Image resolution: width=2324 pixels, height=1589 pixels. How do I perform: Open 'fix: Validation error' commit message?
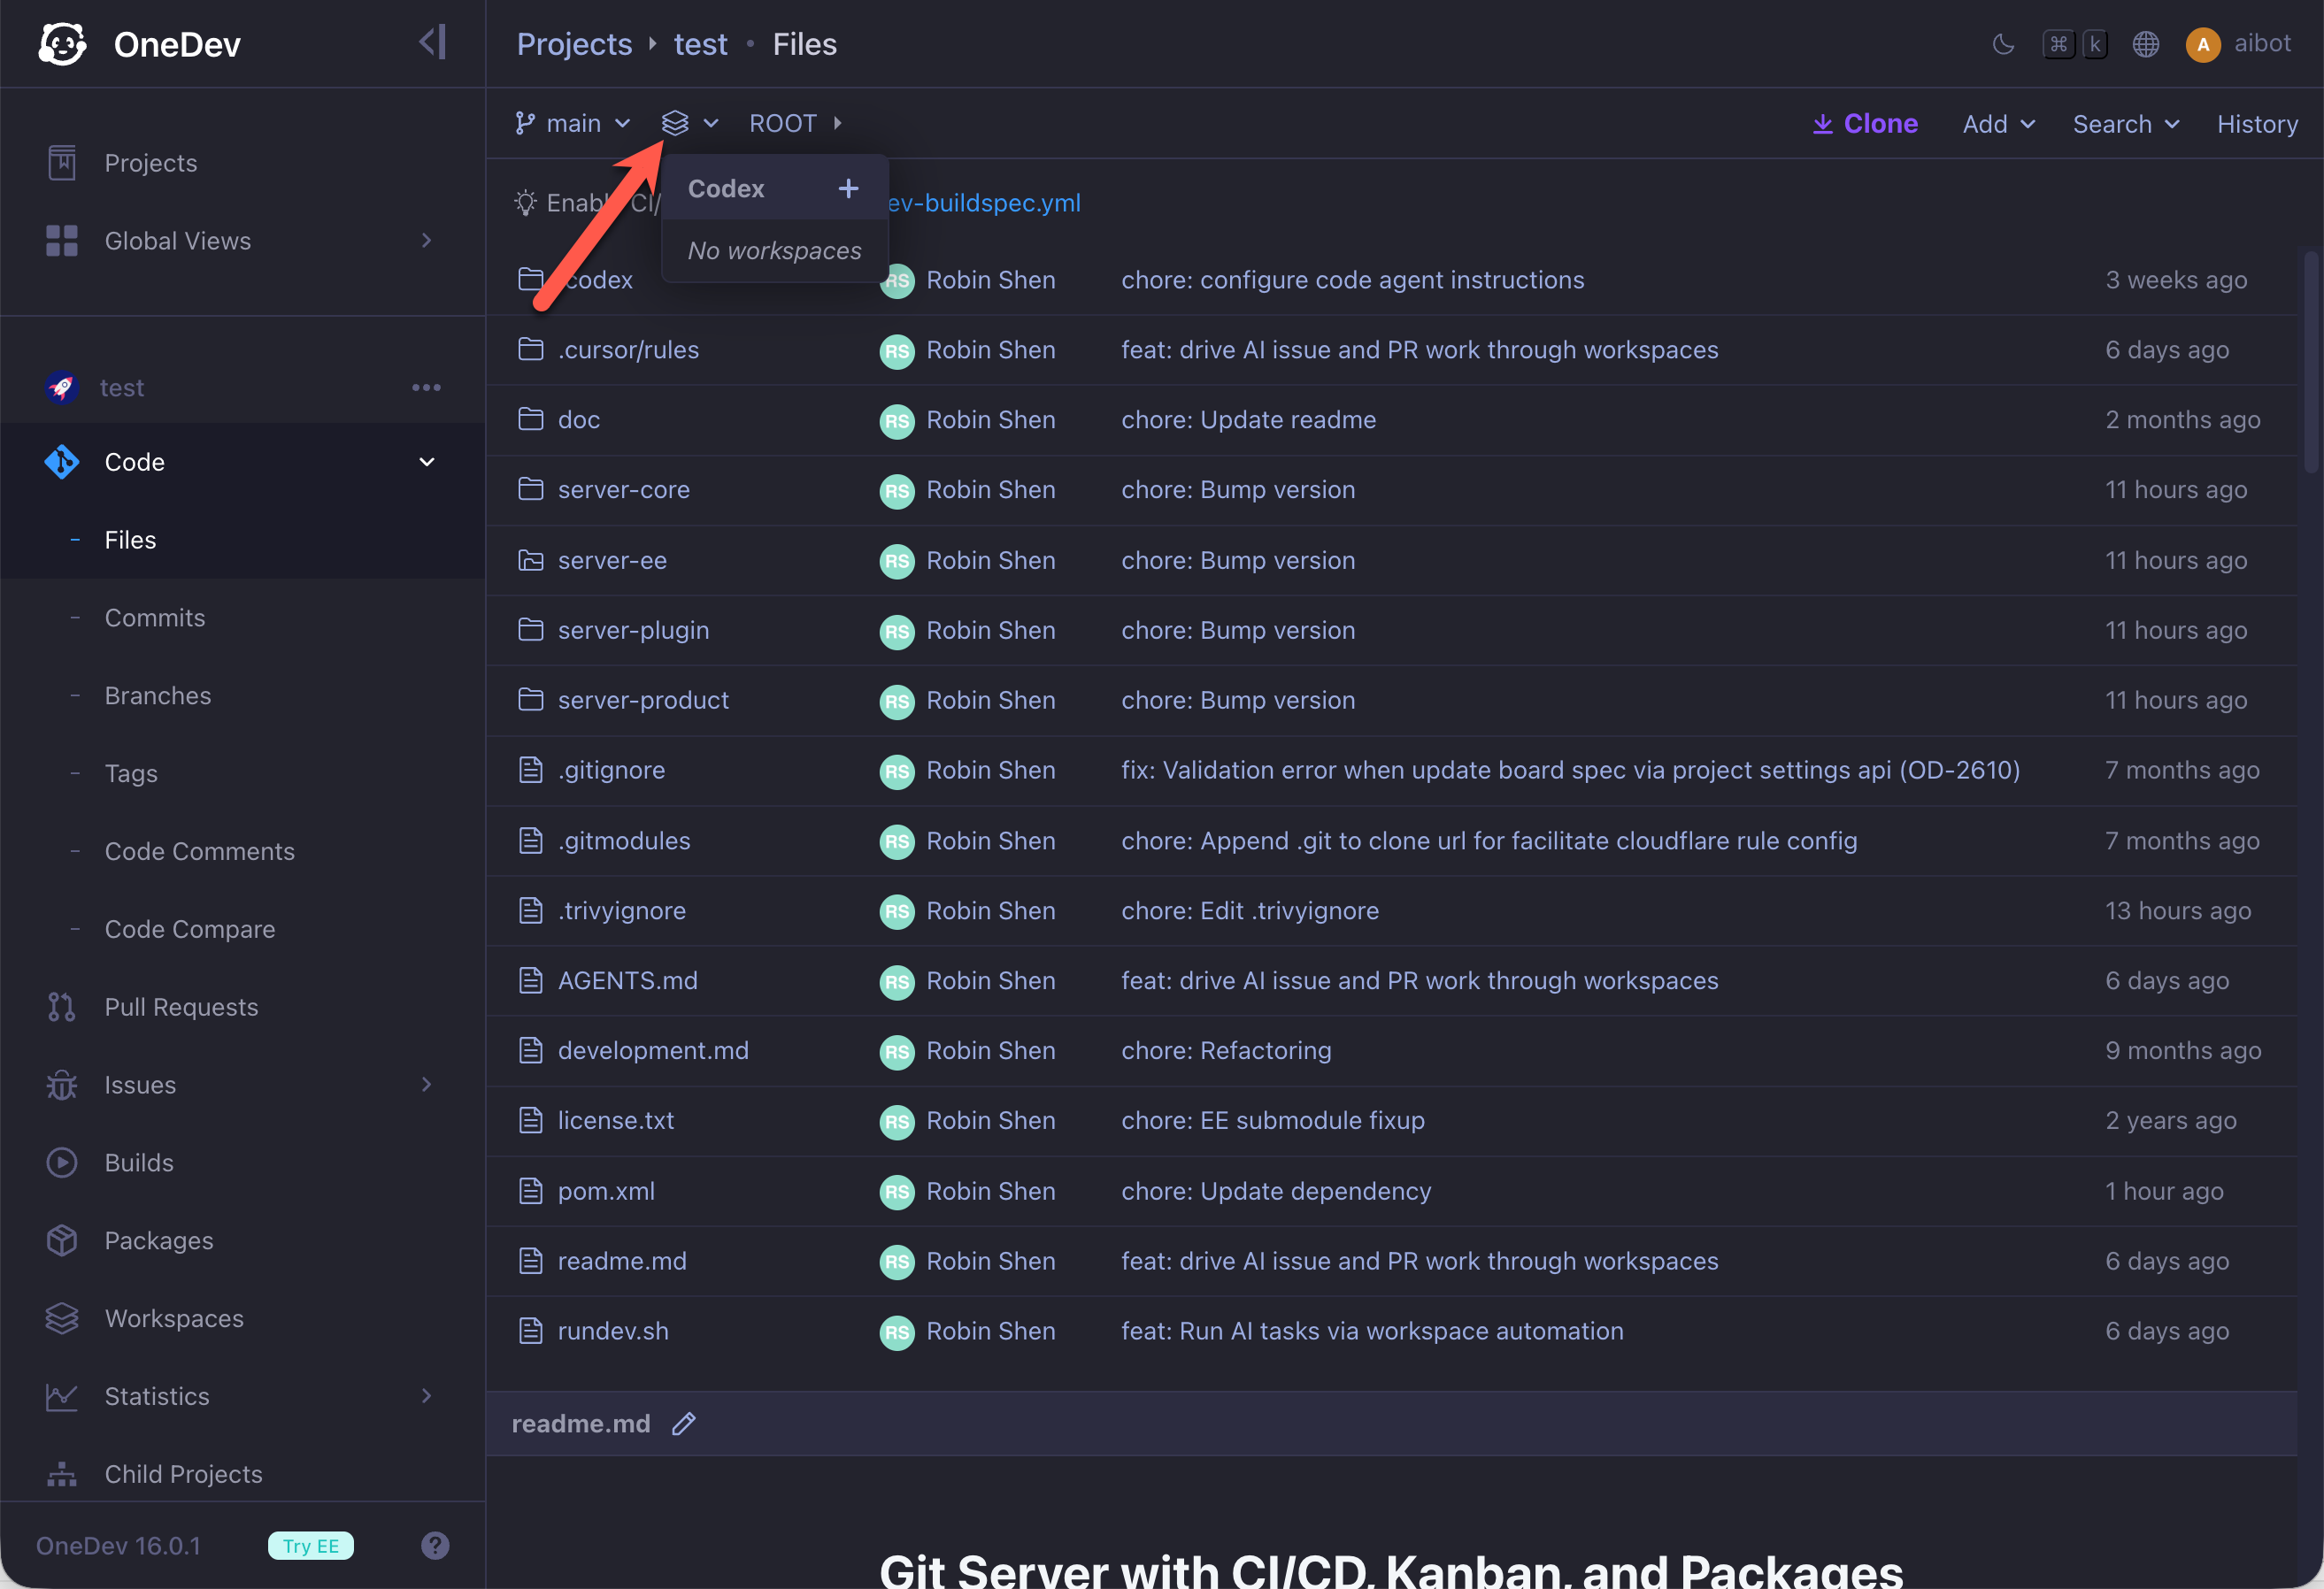pyautogui.click(x=1570, y=771)
